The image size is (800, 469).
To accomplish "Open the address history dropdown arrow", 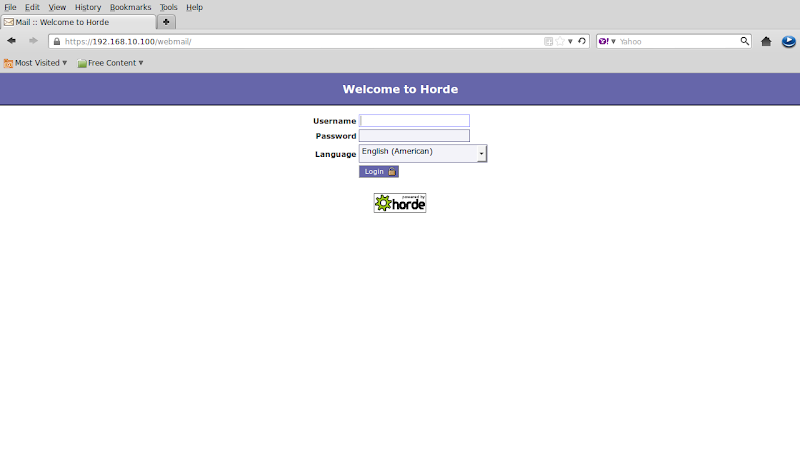I will (x=570, y=42).
